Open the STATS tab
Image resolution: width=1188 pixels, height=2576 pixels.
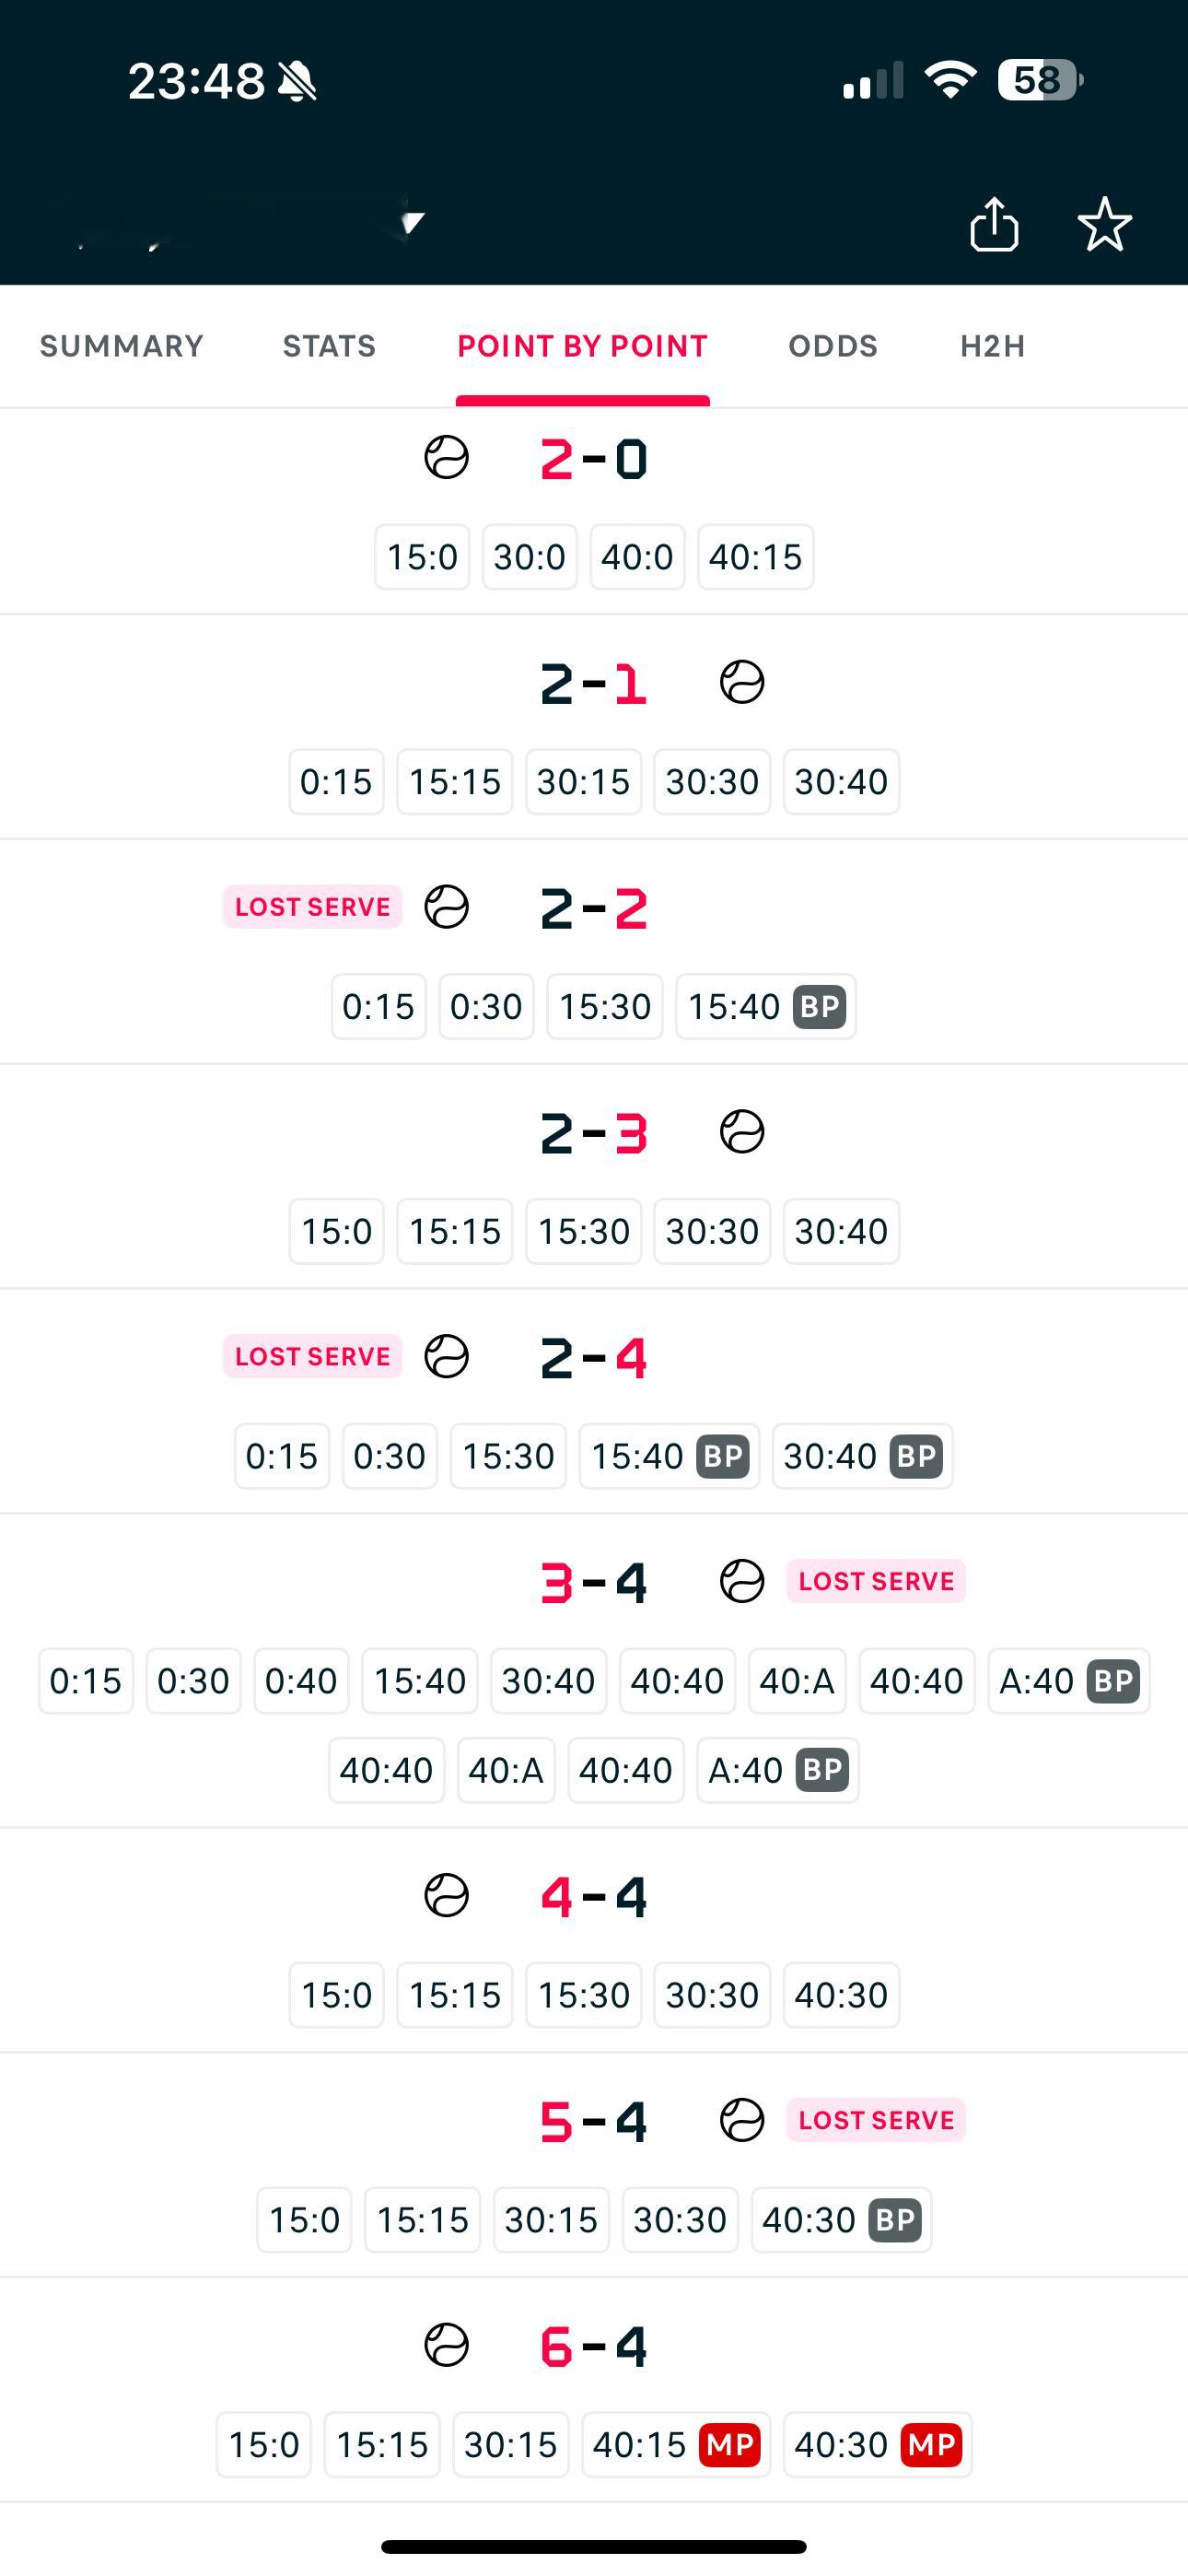[x=329, y=346]
